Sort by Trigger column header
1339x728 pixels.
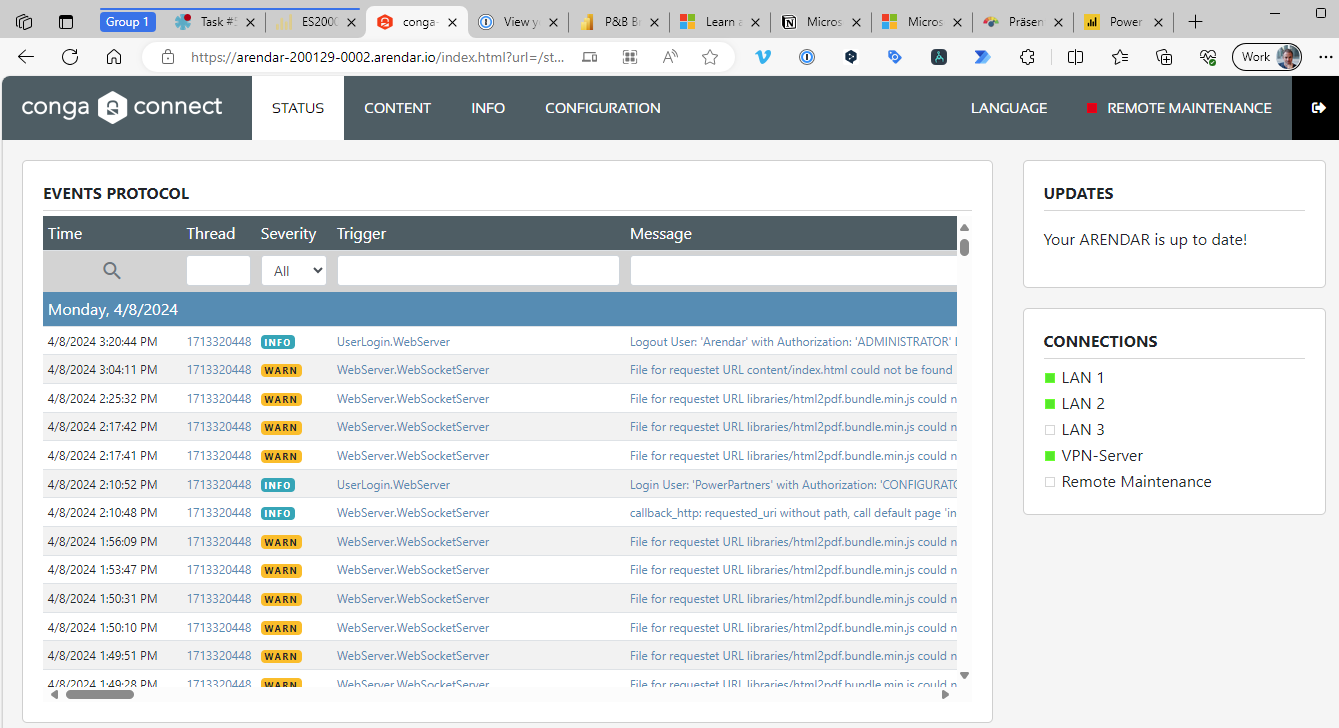tap(361, 233)
